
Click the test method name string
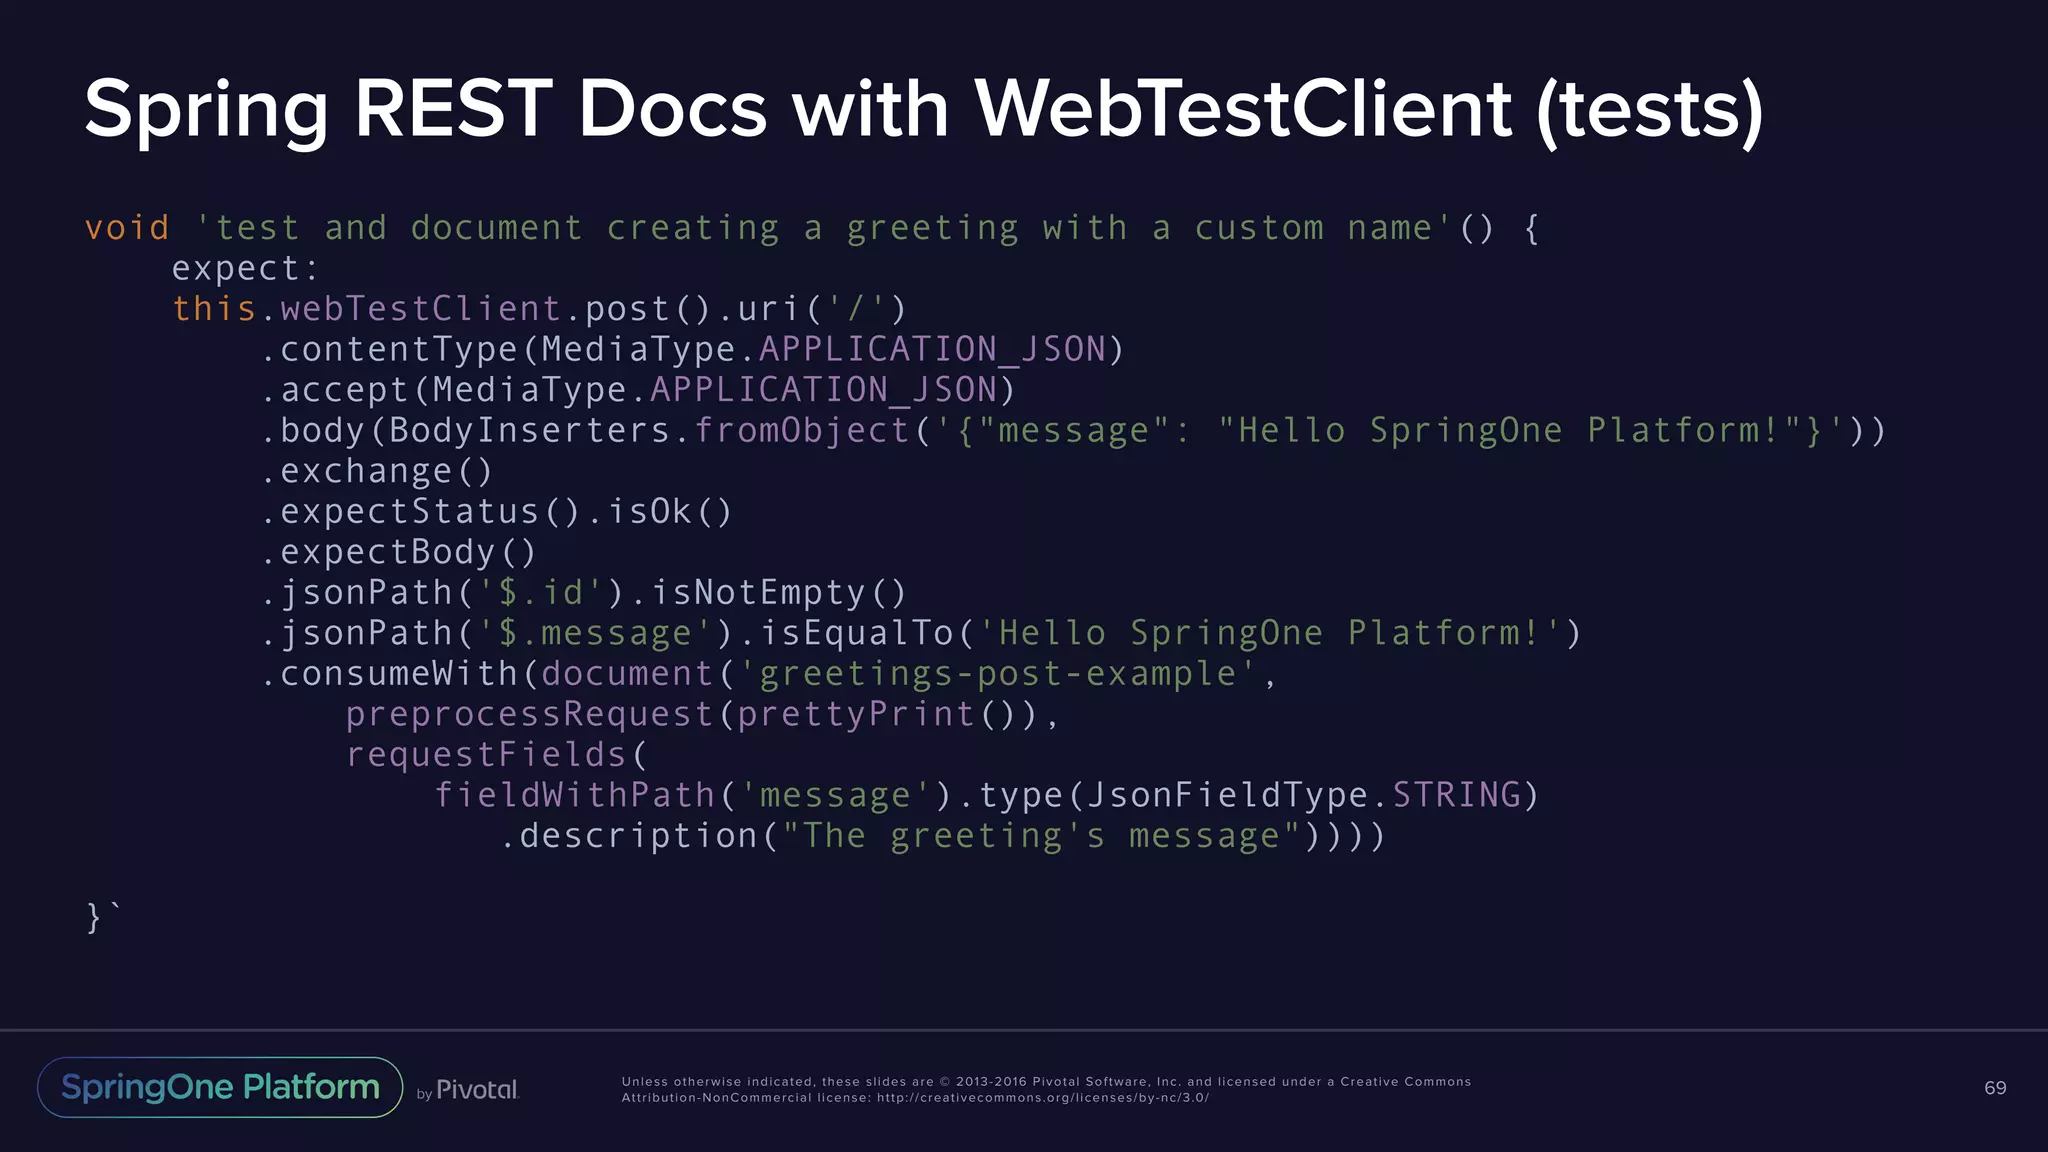(823, 228)
